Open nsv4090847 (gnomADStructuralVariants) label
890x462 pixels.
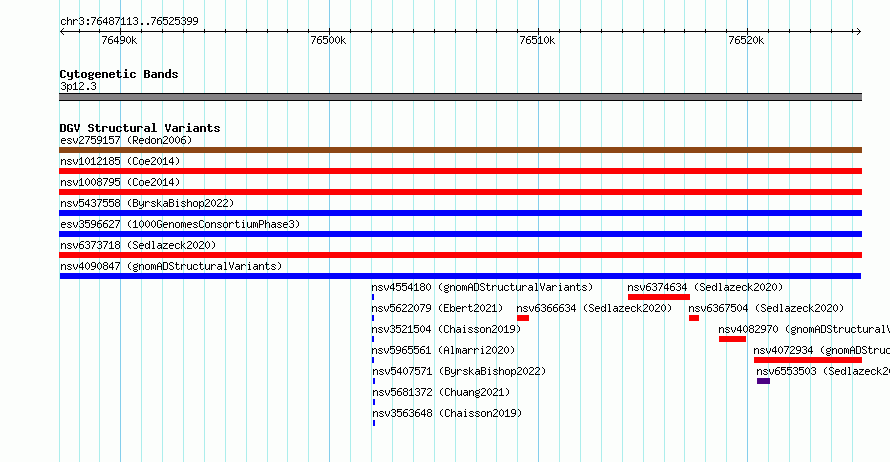(171, 266)
